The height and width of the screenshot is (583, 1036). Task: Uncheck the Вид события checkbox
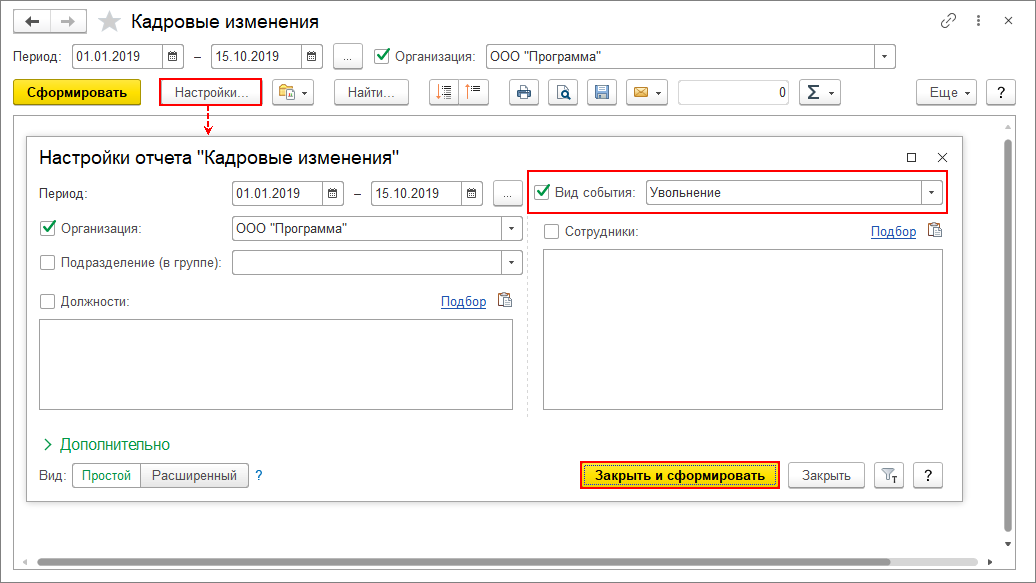[543, 192]
